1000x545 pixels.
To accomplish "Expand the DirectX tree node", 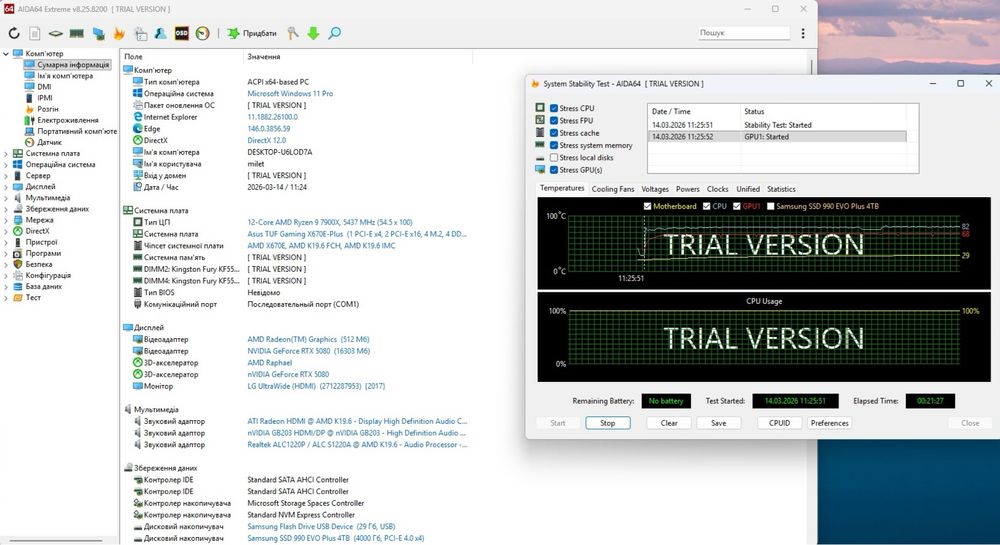I will click(x=6, y=231).
